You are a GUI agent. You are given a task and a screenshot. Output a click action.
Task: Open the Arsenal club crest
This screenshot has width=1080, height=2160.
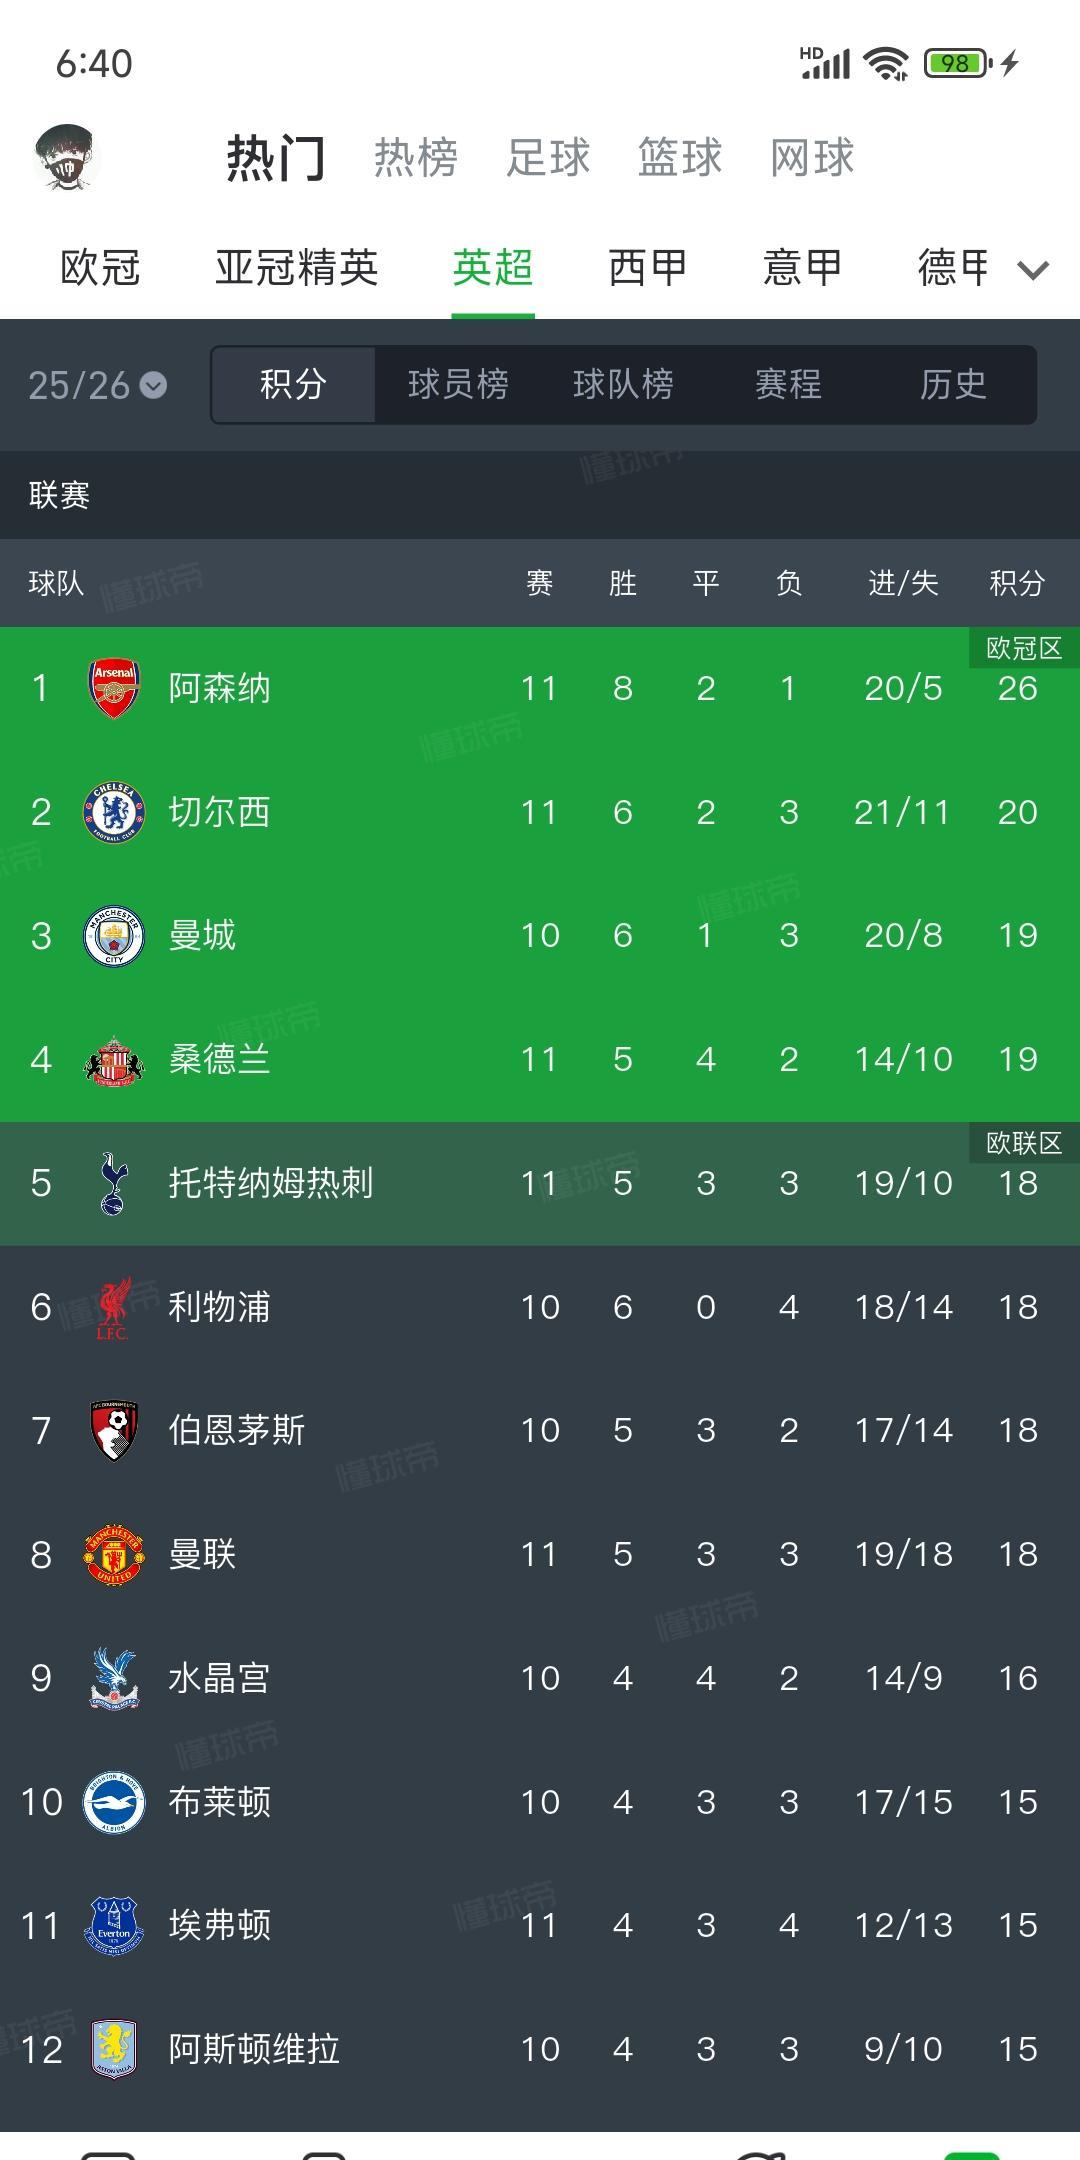pyautogui.click(x=114, y=687)
